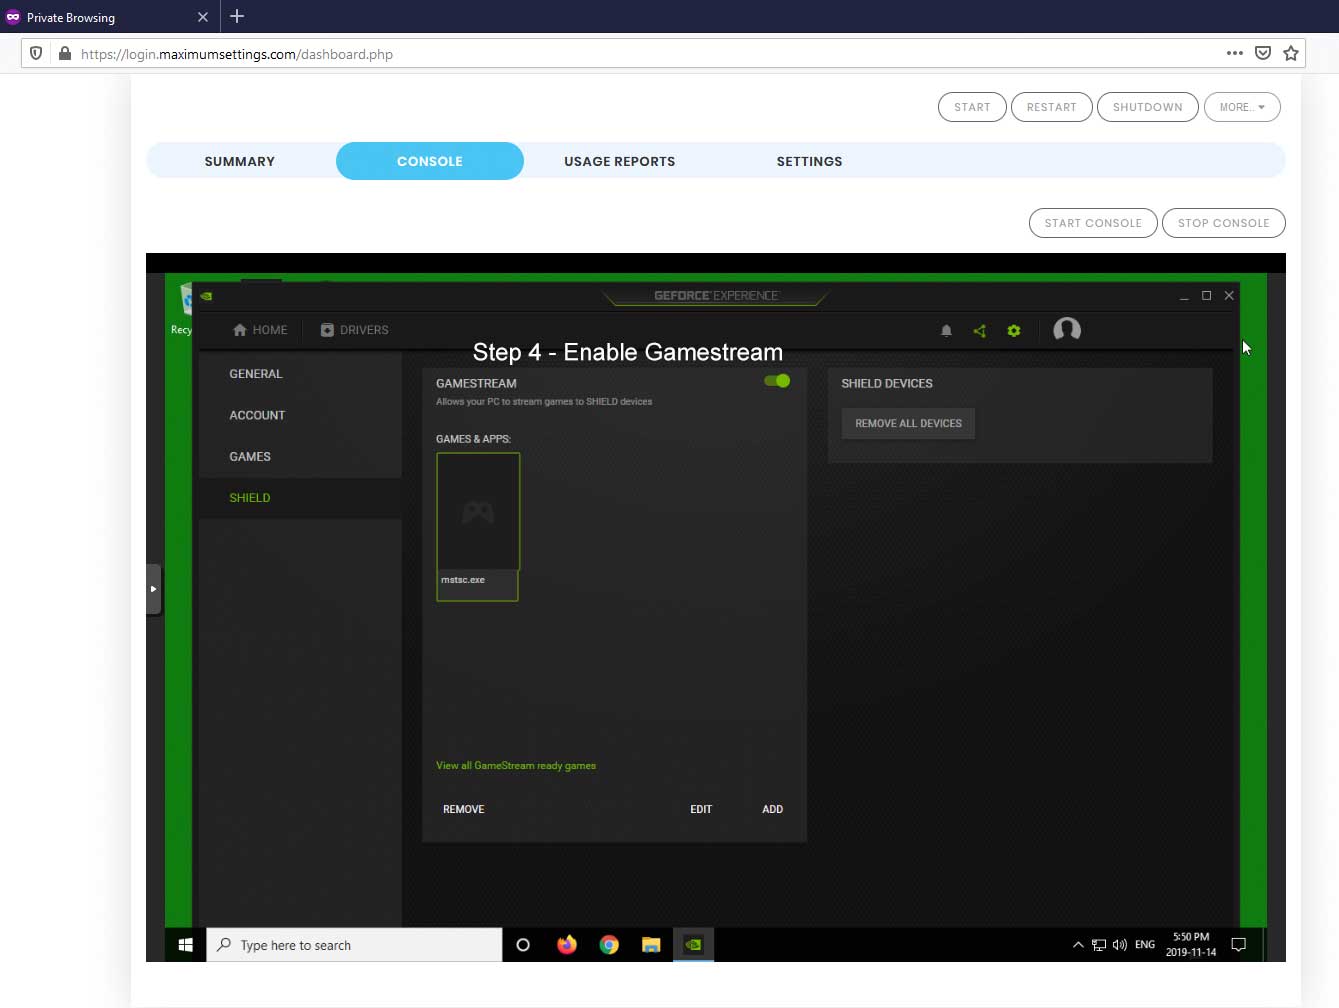The image size is (1339, 1008).
Task: Click the volume speaker tray icon
Action: (x=1120, y=945)
